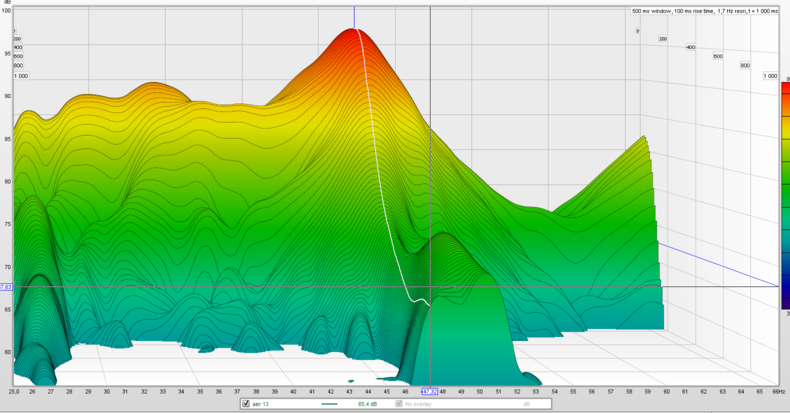Click the red top of the color scale bar
Image resolution: width=790 pixels, height=413 pixels.
click(785, 90)
